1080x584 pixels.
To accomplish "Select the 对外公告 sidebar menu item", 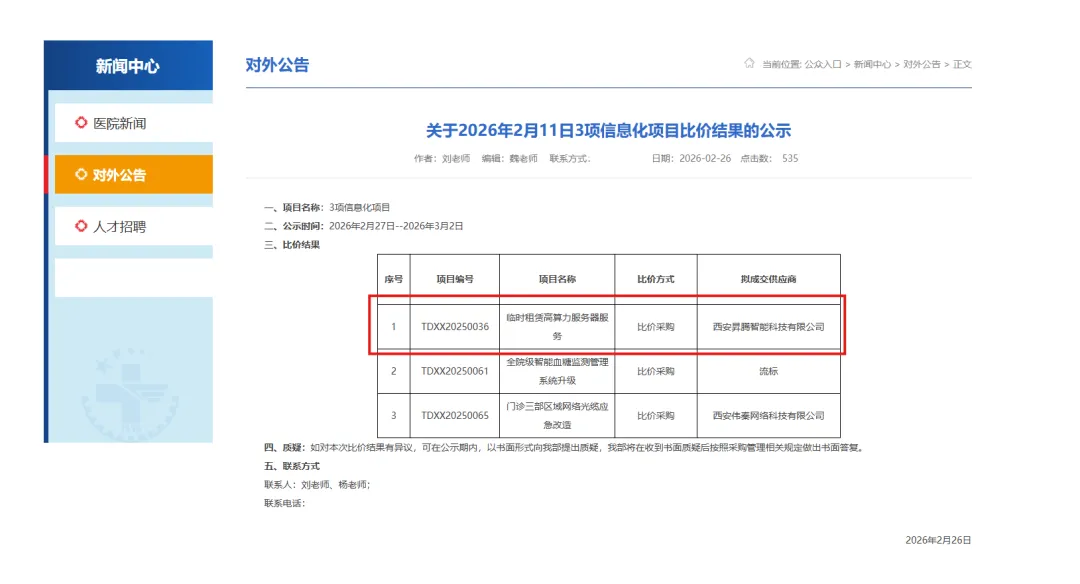I will (134, 174).
